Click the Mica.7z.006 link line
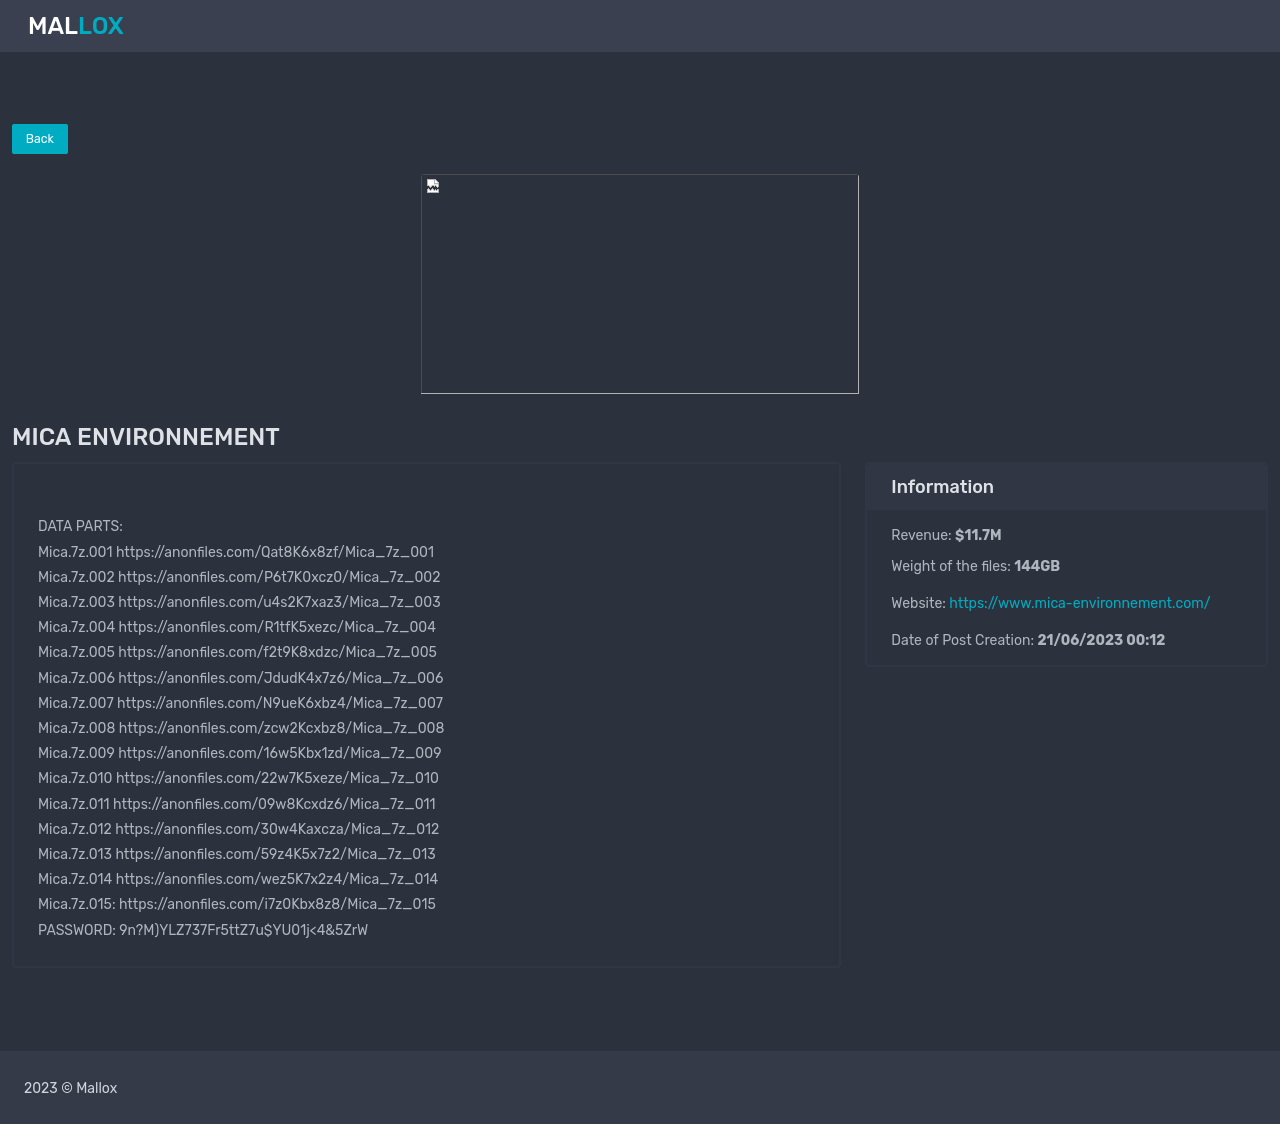This screenshot has width=1280, height=1124. click(241, 678)
